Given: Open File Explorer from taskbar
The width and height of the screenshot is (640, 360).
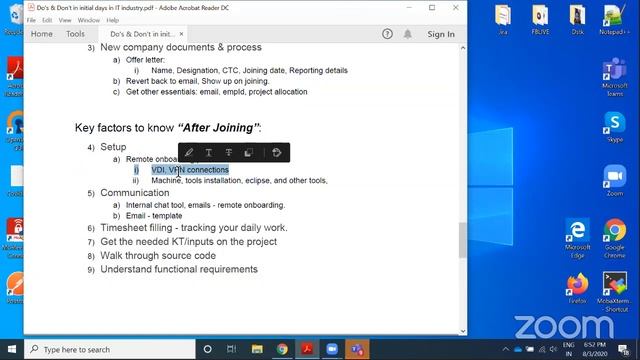Looking at the screenshot, I should coord(257,349).
